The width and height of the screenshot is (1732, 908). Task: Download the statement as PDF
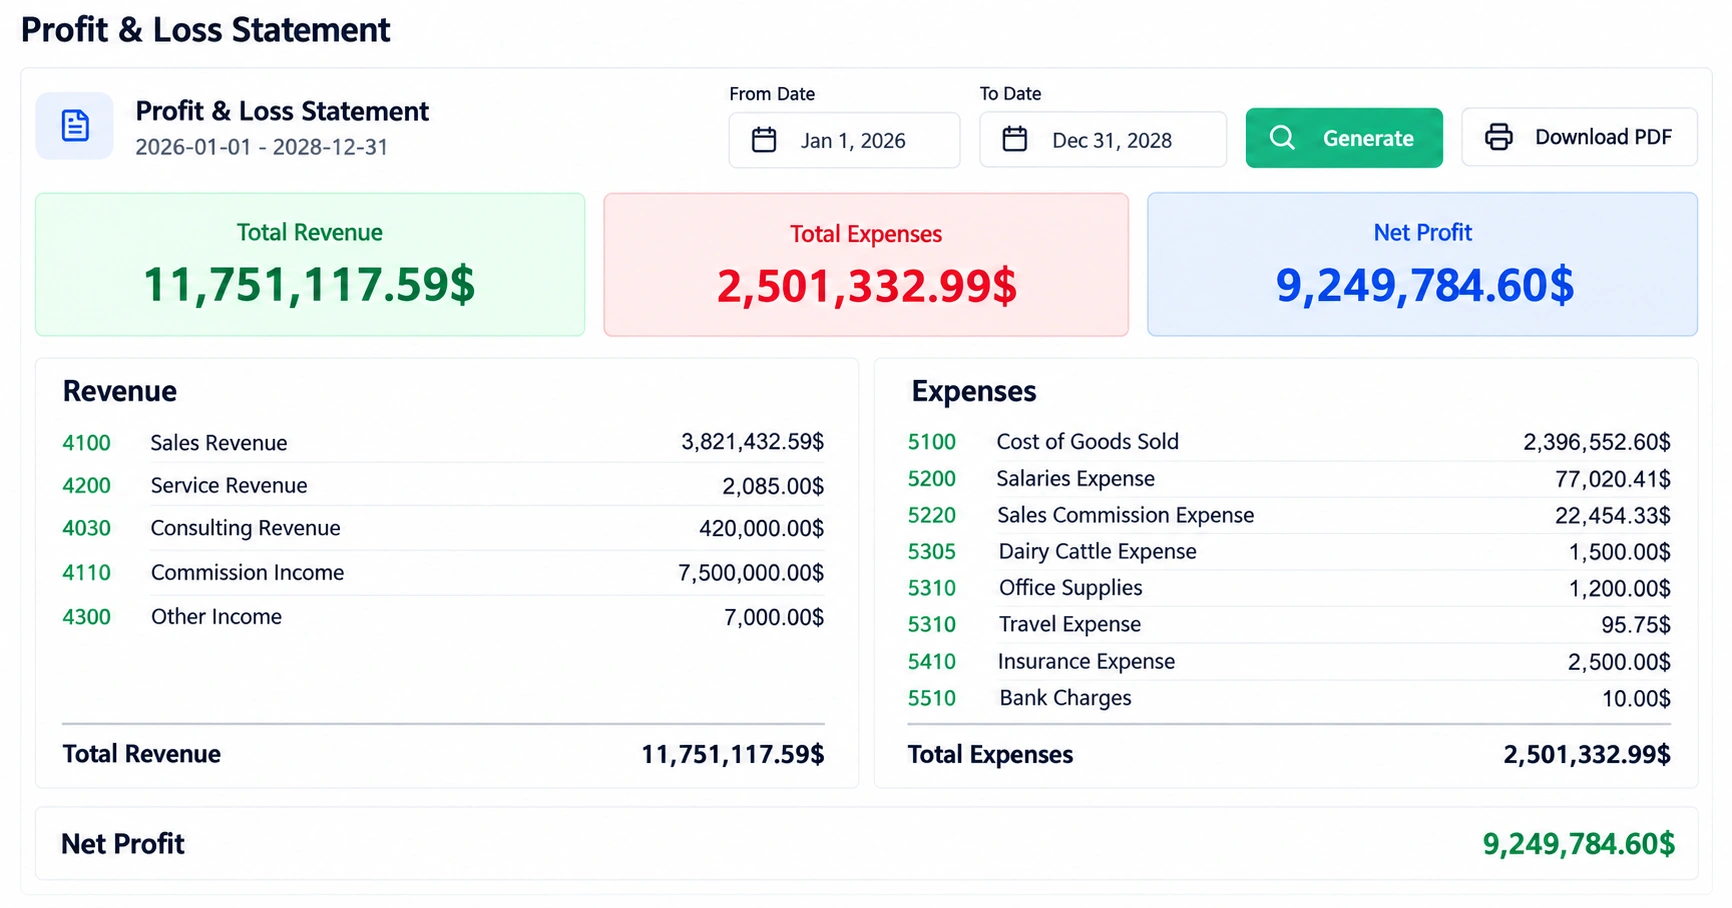1579,137
